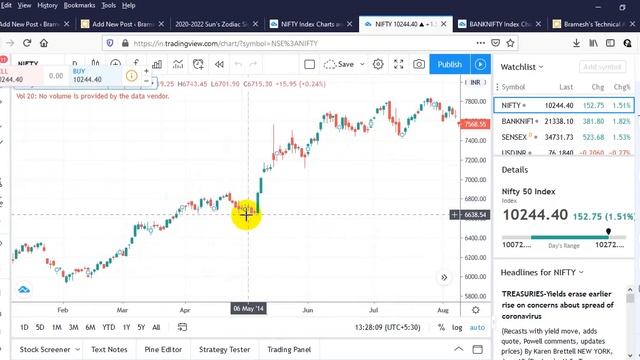This screenshot has width=640, height=360.
Task: Save page to Pocket
Action: (496, 43)
